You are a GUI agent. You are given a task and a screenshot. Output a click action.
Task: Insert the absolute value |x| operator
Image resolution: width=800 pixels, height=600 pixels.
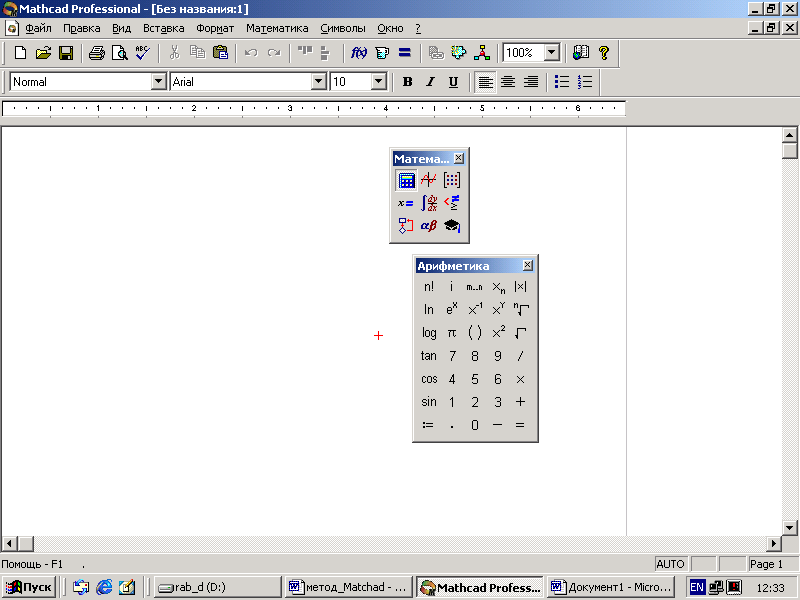pyautogui.click(x=520, y=287)
